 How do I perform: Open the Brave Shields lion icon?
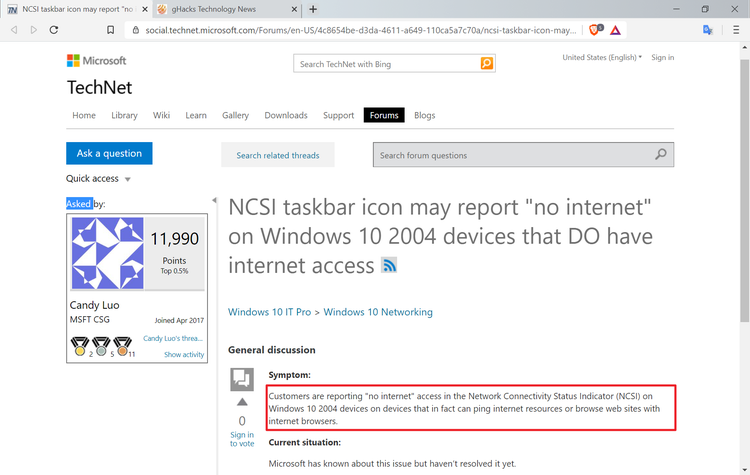595,30
